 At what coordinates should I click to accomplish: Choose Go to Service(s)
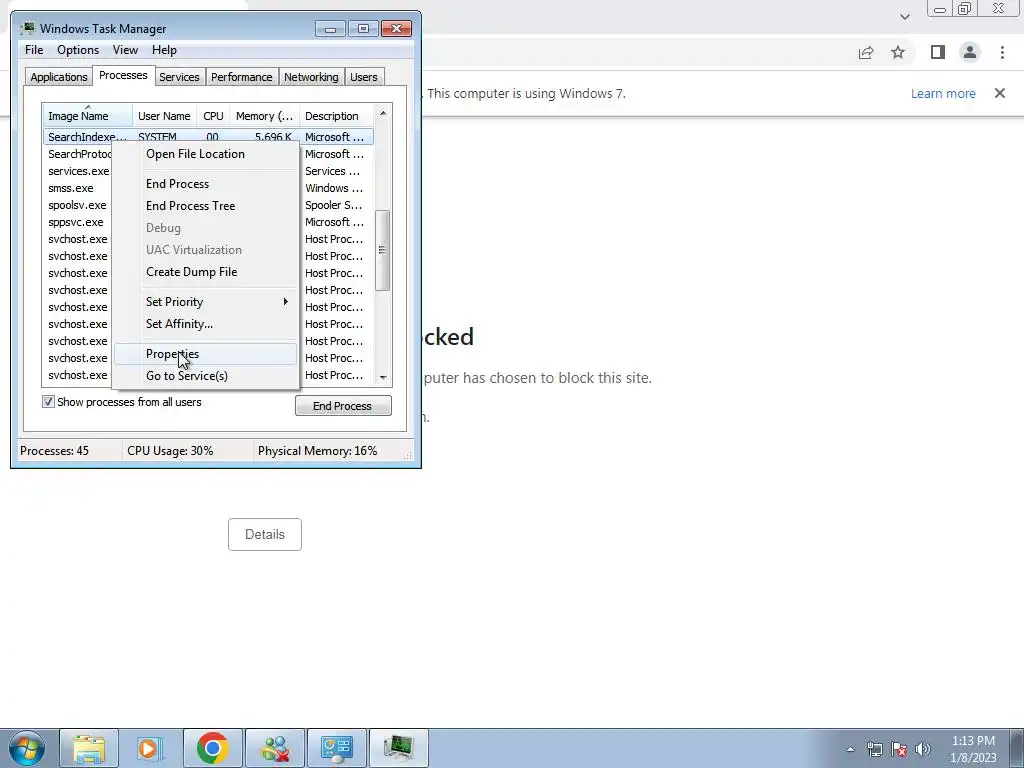206,376
